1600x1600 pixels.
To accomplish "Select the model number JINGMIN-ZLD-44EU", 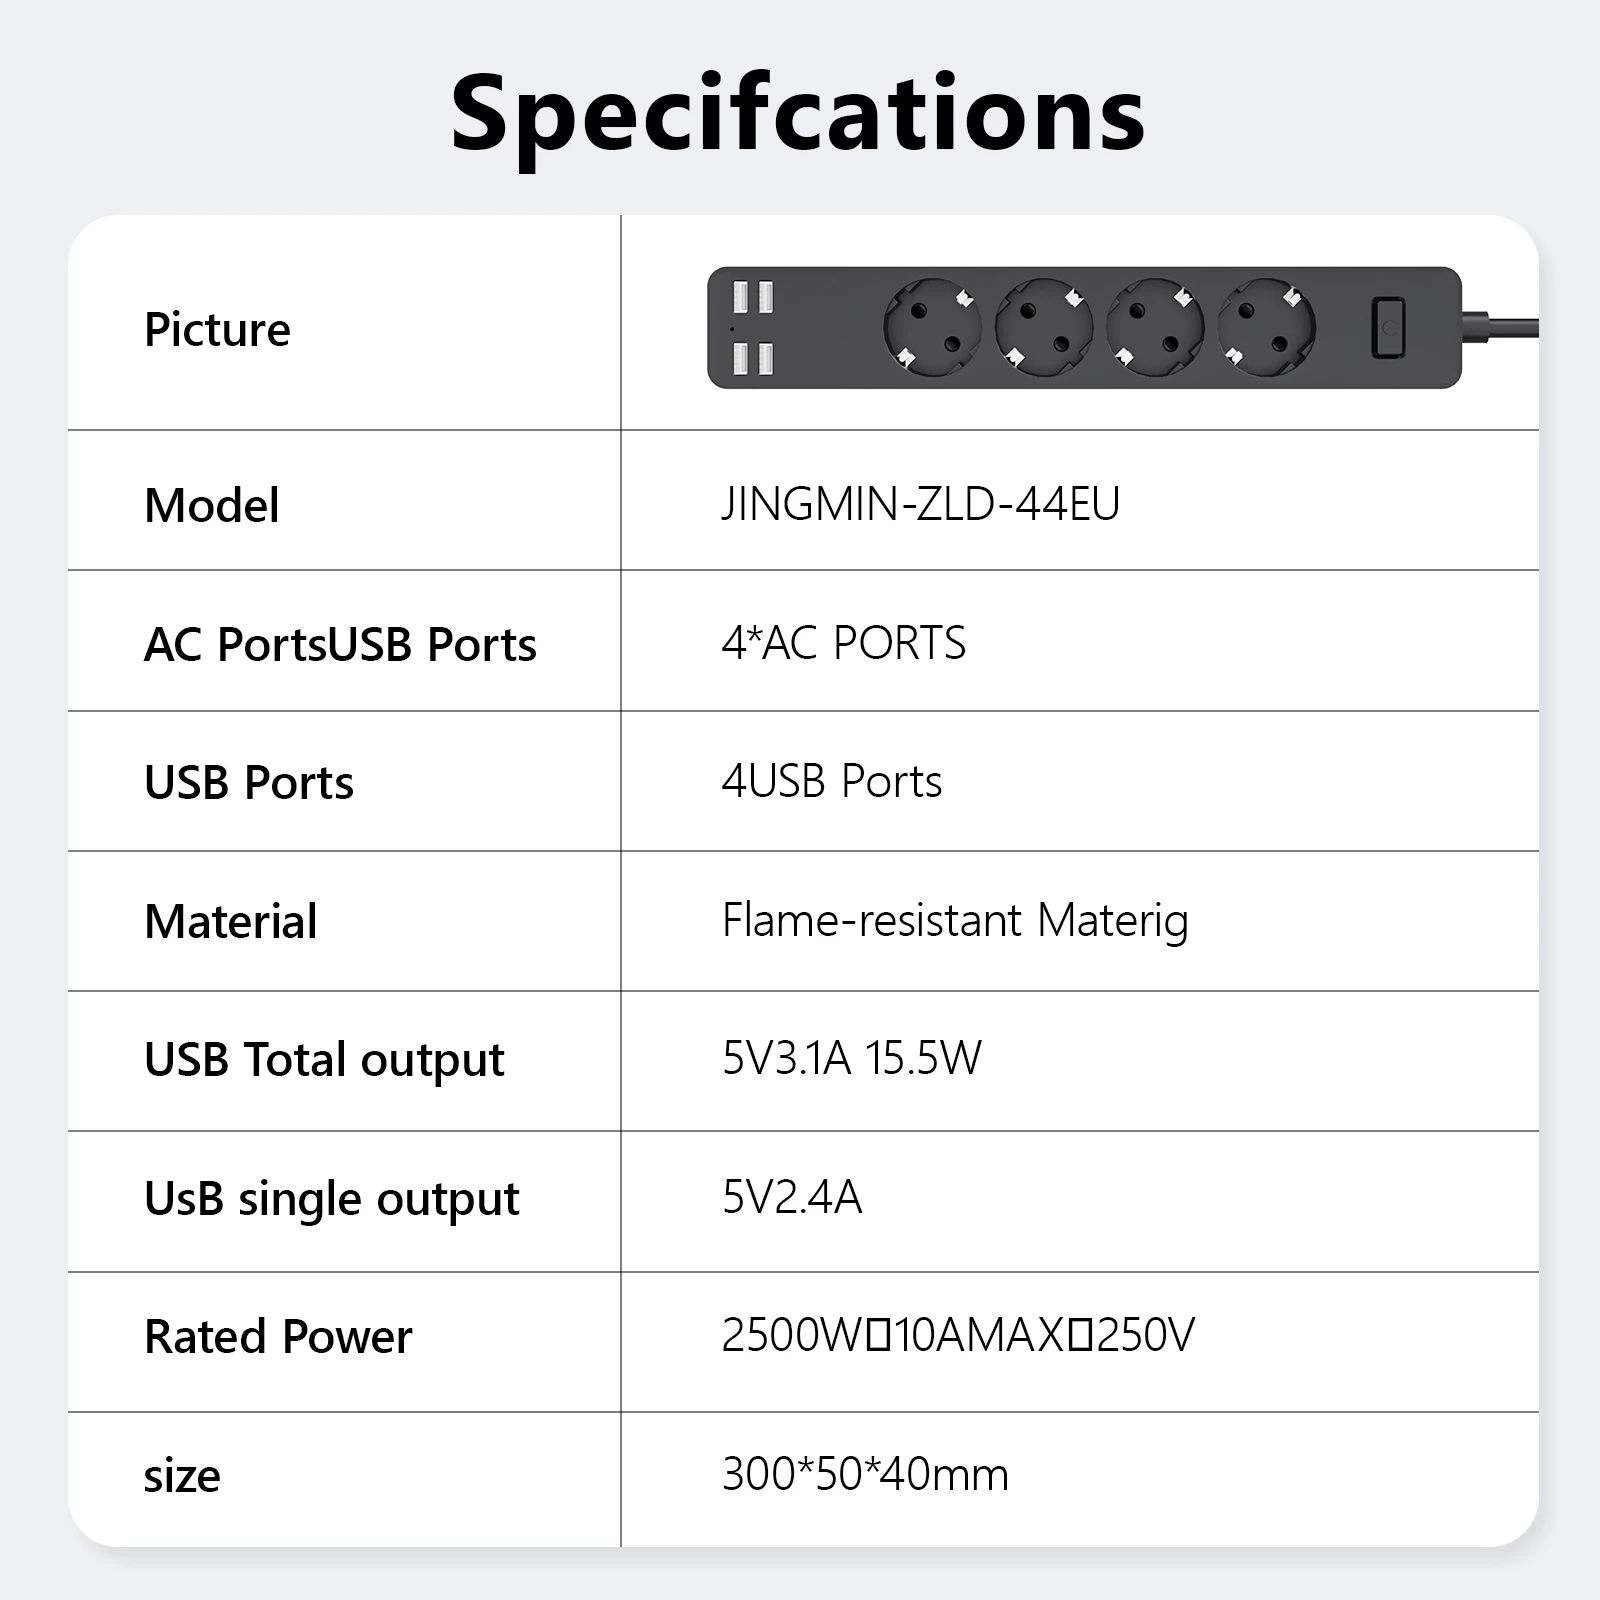I will click(x=920, y=503).
